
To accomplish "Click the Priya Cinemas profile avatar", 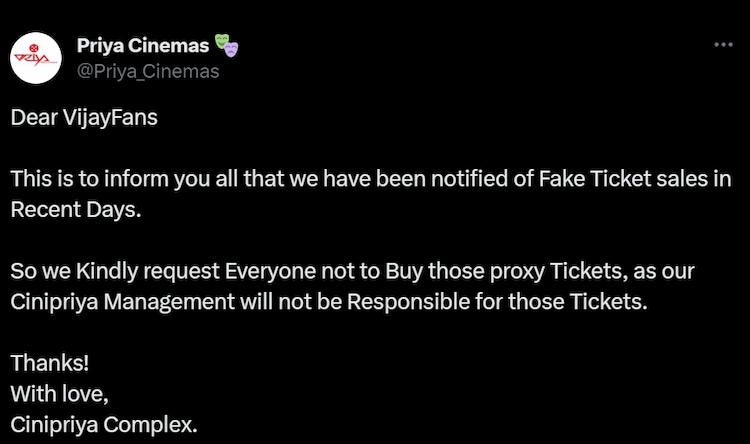I will tap(37, 58).
